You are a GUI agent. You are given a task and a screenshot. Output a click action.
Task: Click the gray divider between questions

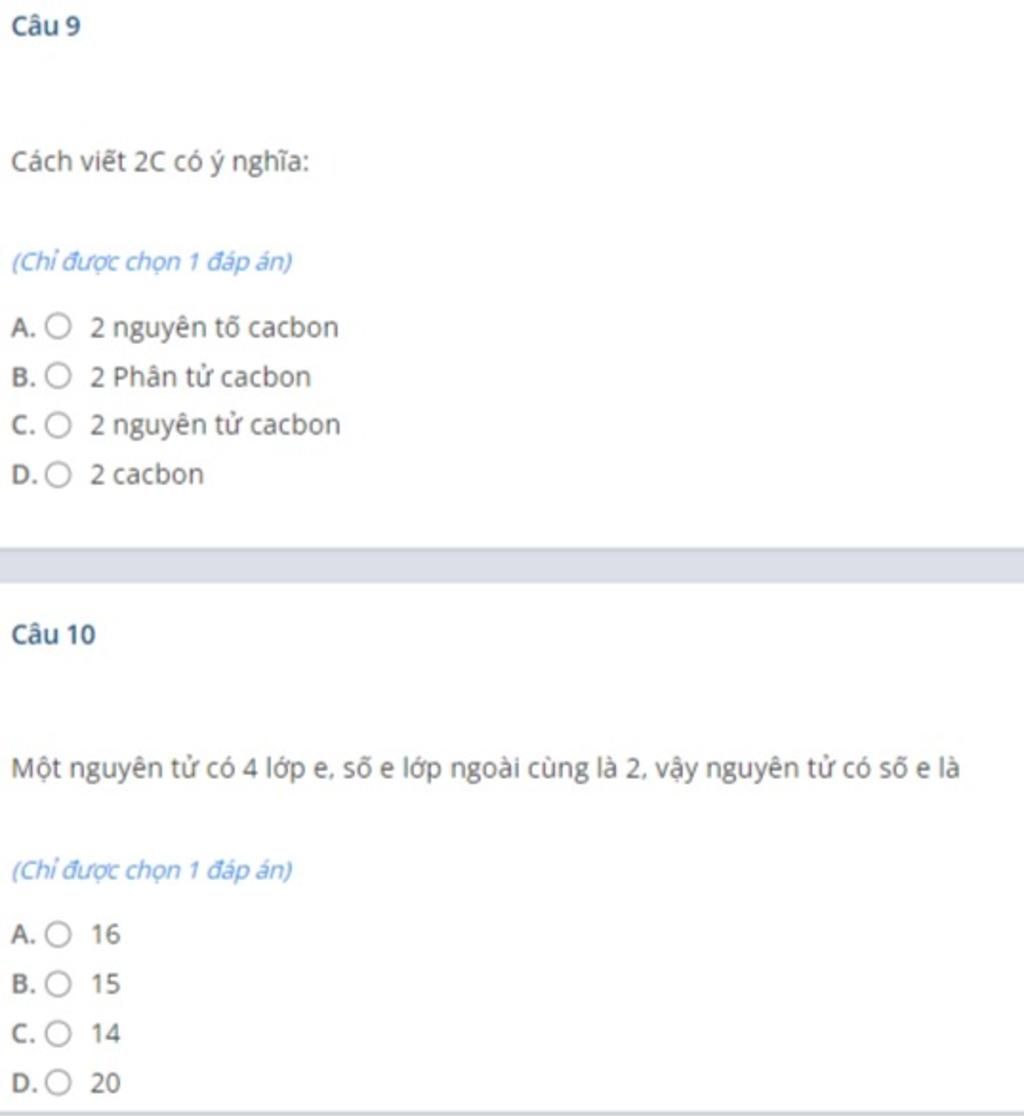click(512, 566)
